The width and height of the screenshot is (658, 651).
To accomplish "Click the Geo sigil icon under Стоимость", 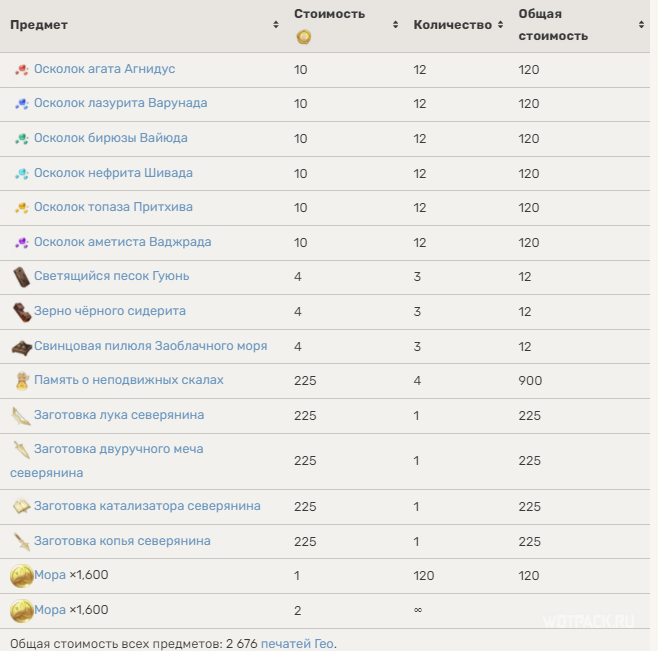I will tap(304, 37).
